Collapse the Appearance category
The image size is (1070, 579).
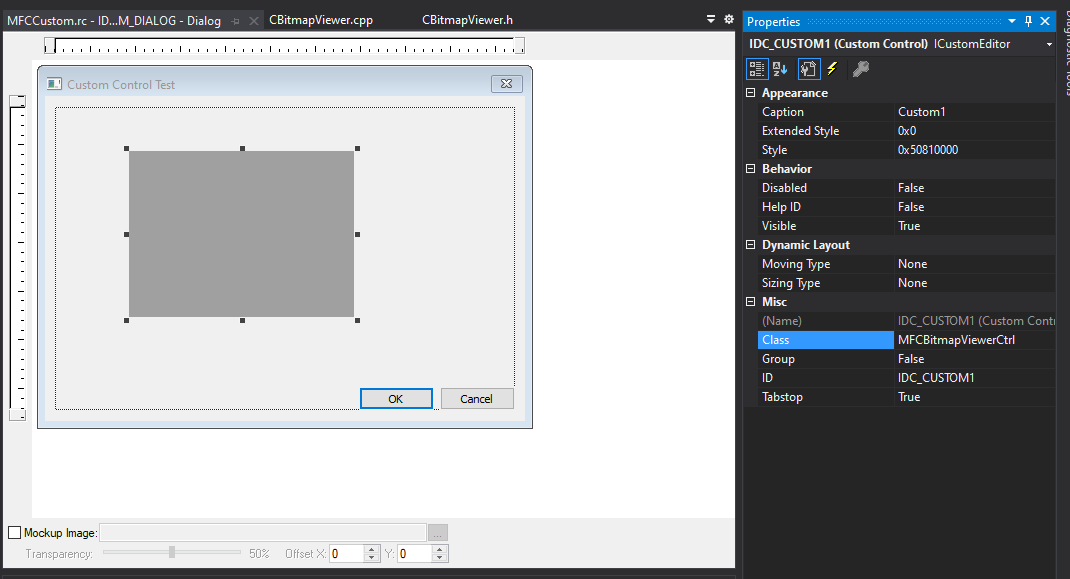pyautogui.click(x=751, y=93)
